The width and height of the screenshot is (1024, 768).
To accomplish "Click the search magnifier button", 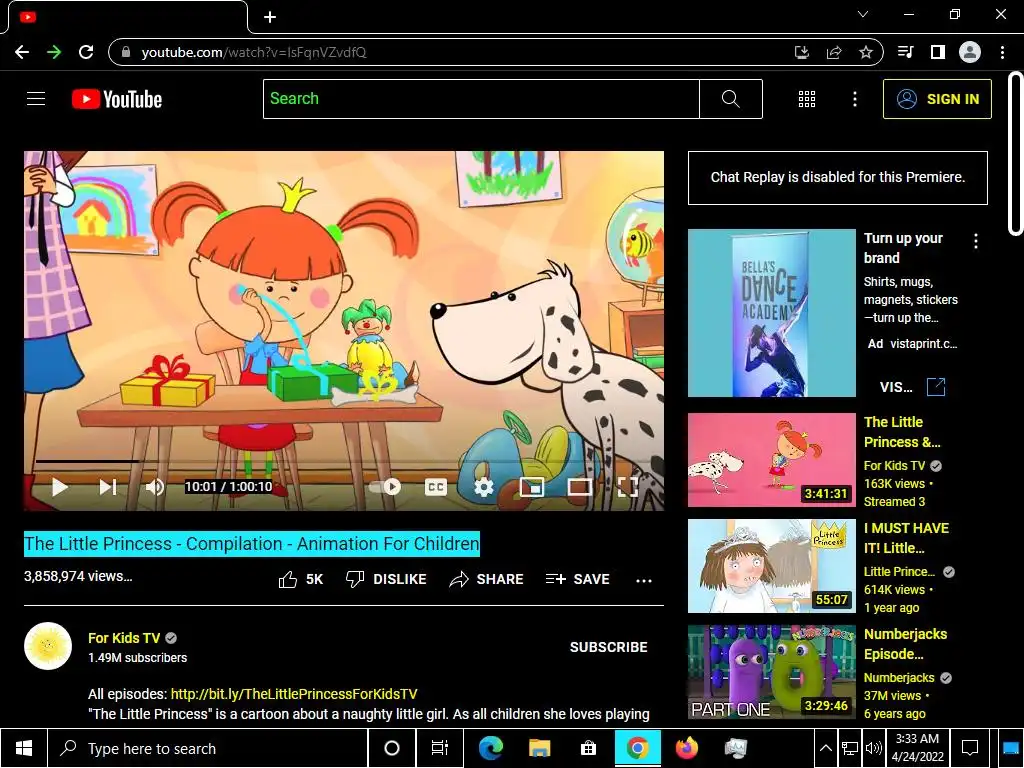I will click(731, 99).
